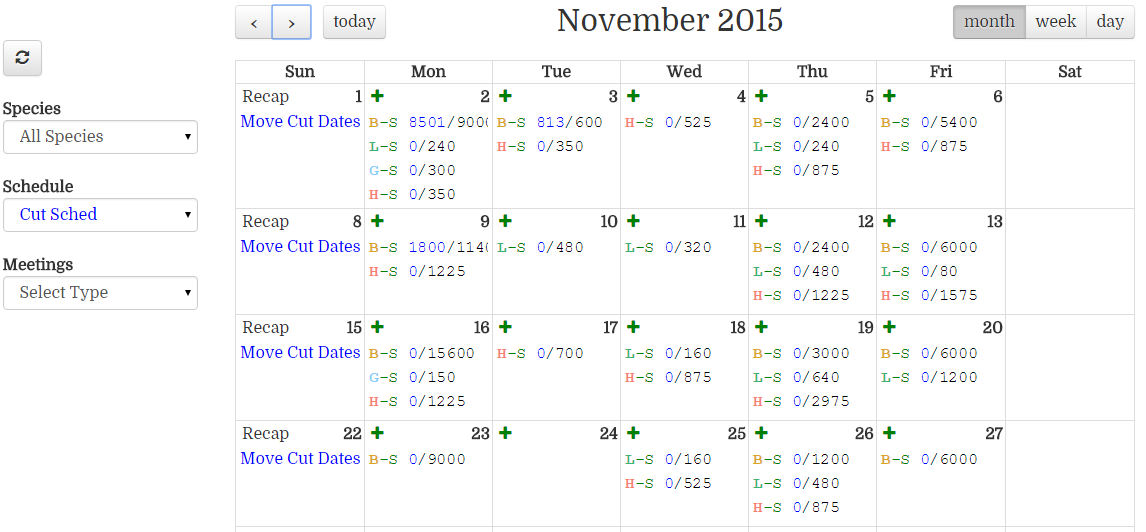The width and height of the screenshot is (1146, 532).
Task: Add item via plus on Thursday 26
Action: (761, 433)
